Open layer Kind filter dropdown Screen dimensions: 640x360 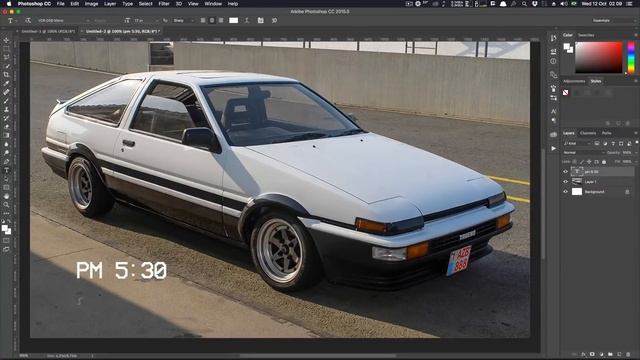[x=577, y=143]
